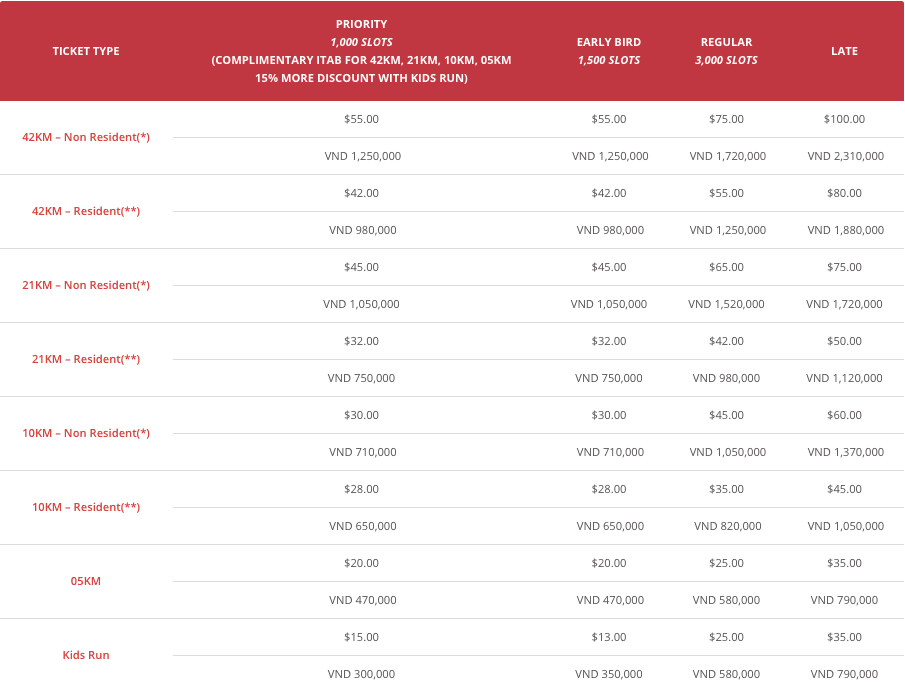Select $20.00 priority price for 05KM

[x=361, y=563]
